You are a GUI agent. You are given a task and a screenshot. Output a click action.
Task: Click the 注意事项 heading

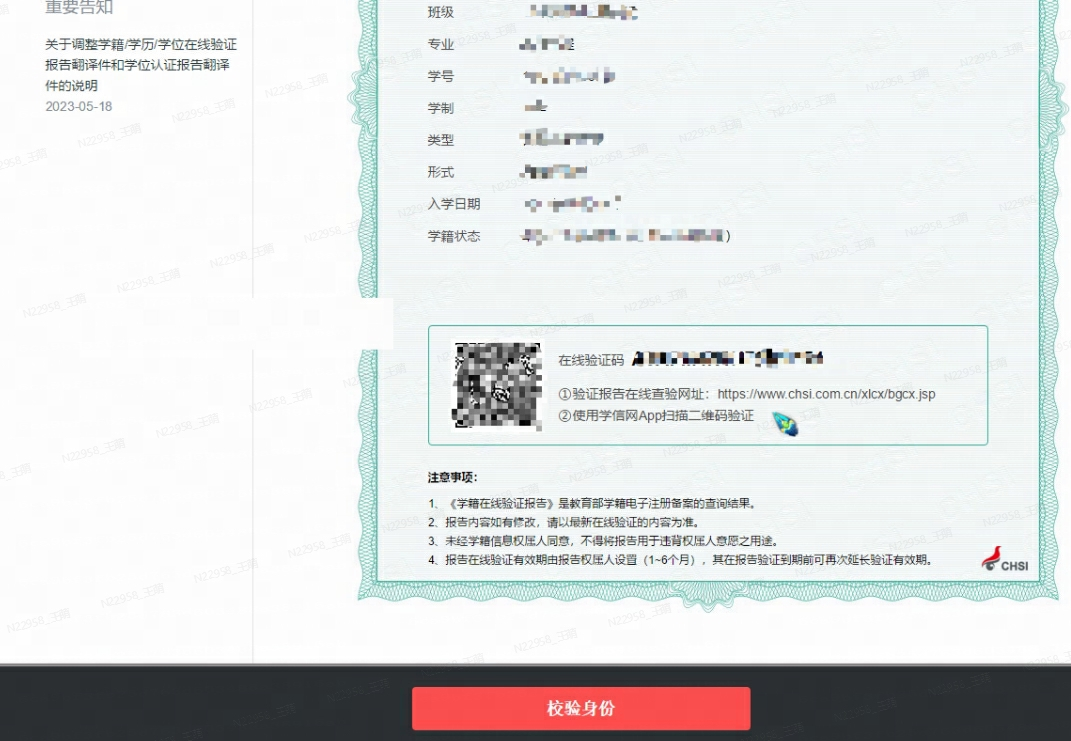tap(453, 477)
